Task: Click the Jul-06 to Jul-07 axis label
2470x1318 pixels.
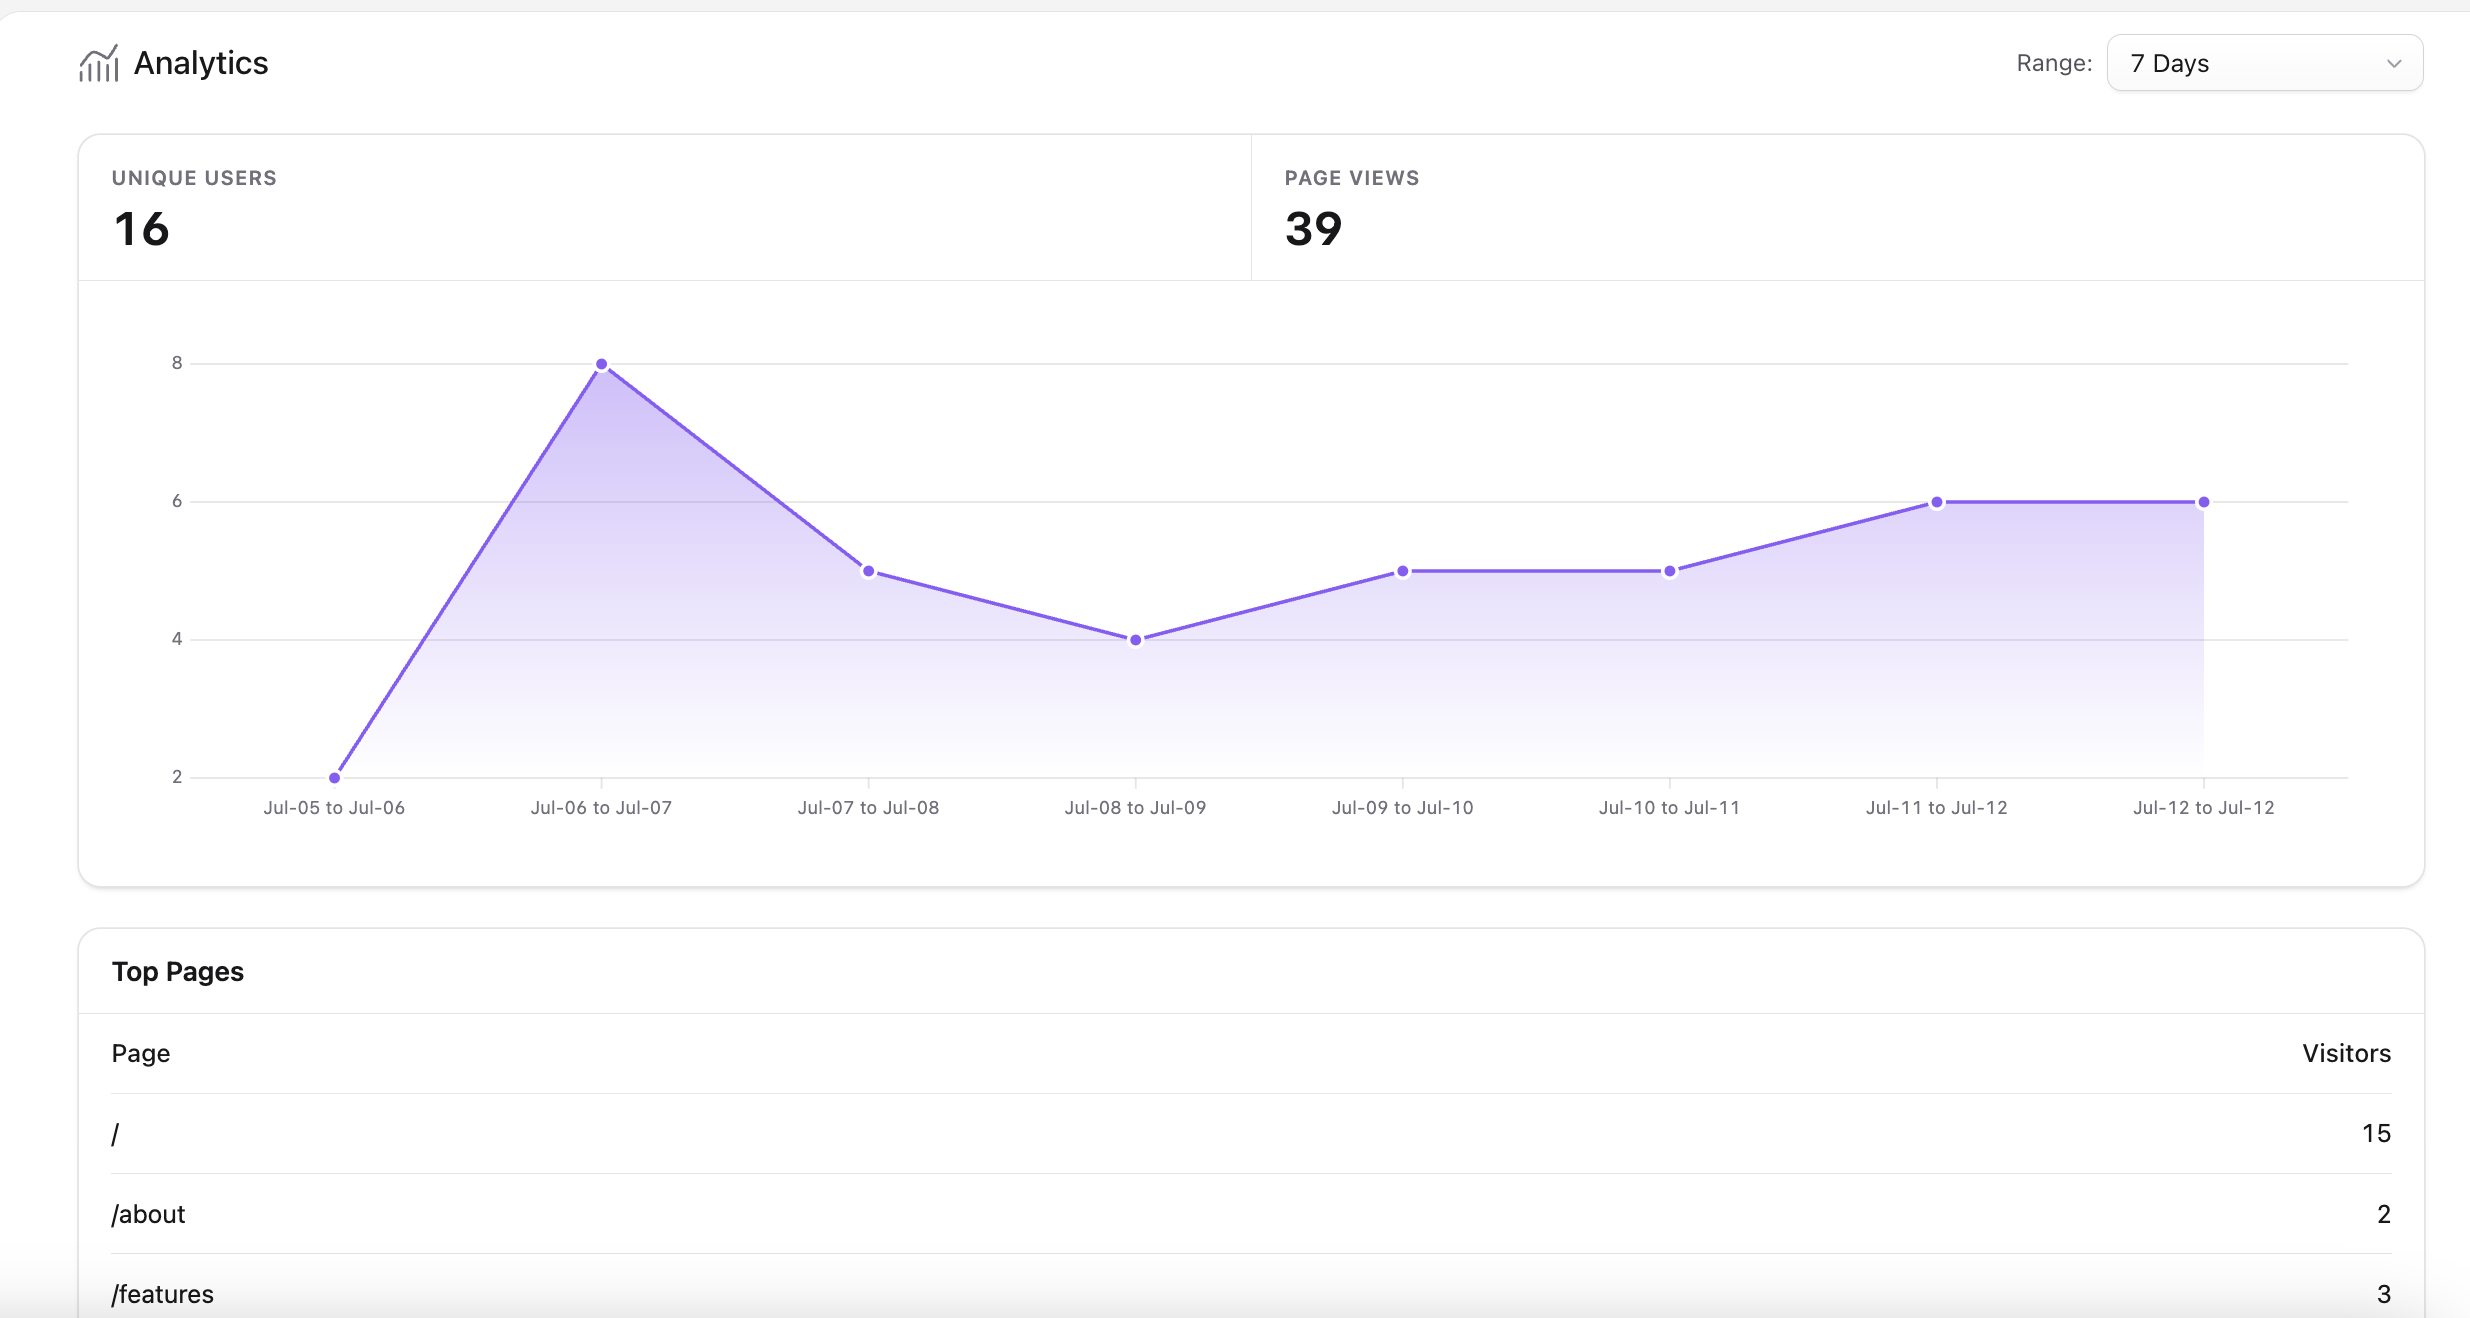Action: (601, 808)
